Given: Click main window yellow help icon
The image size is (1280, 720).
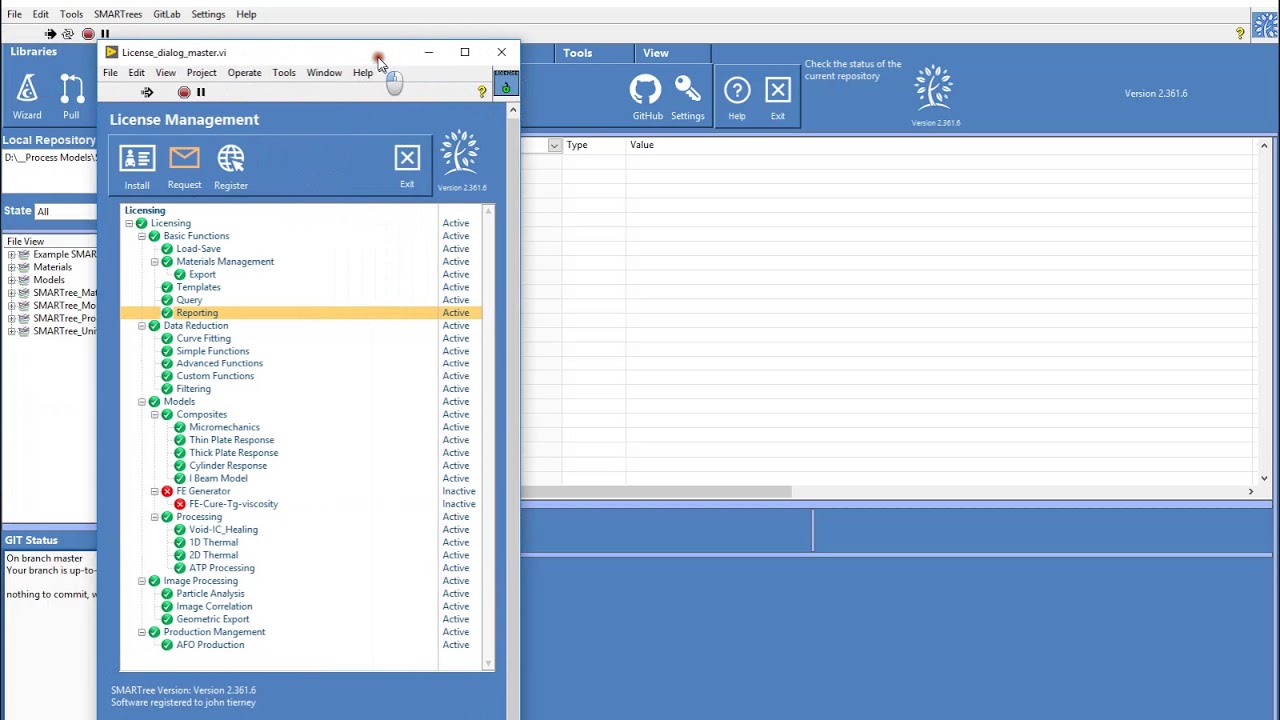Looking at the screenshot, I should (1240, 34).
